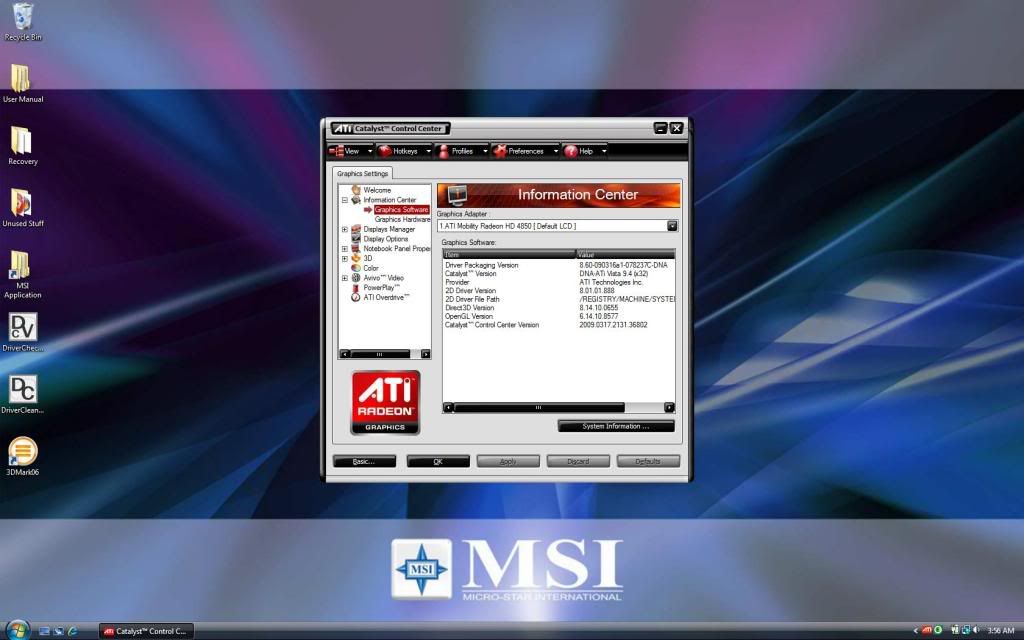This screenshot has width=1024, height=640.
Task: Select the Catalyst Control Center Version row
Action: tap(559, 325)
